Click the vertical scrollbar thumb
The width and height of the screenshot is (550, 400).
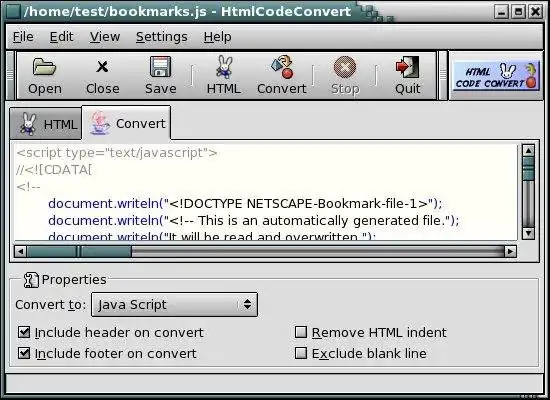click(528, 169)
